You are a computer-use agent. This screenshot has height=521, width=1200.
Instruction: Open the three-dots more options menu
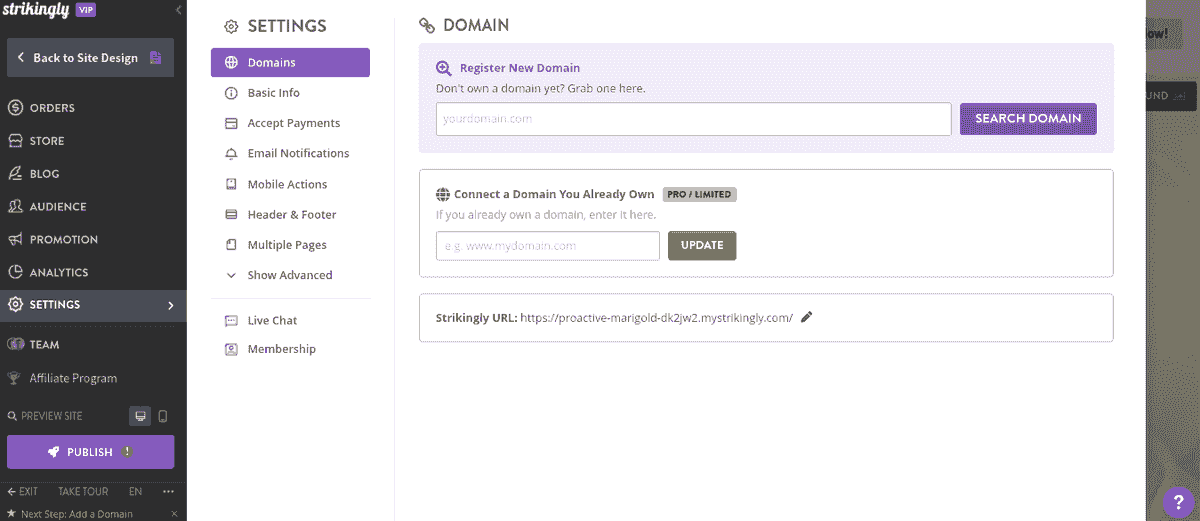click(x=168, y=491)
